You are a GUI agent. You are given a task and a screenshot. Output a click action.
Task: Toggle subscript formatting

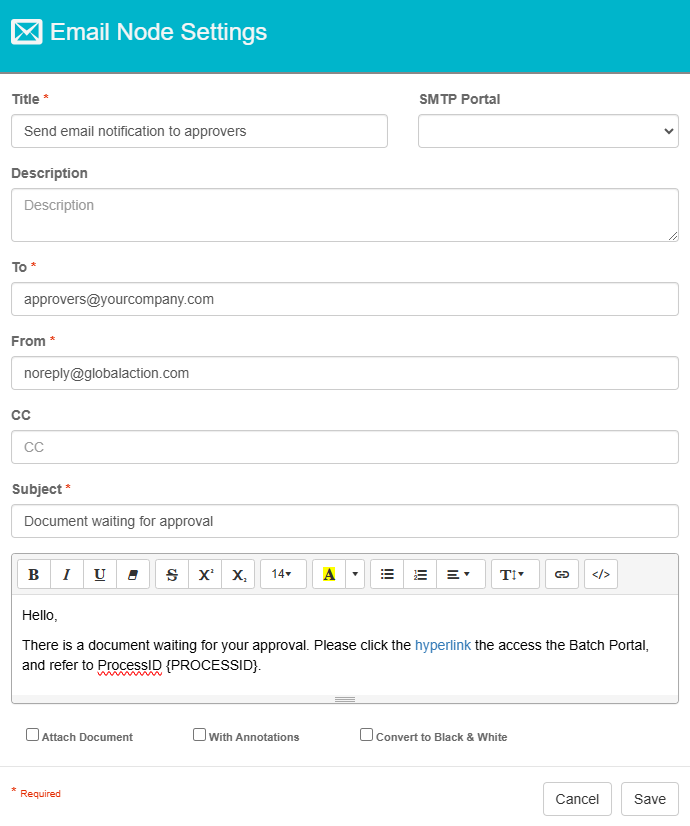(x=238, y=574)
